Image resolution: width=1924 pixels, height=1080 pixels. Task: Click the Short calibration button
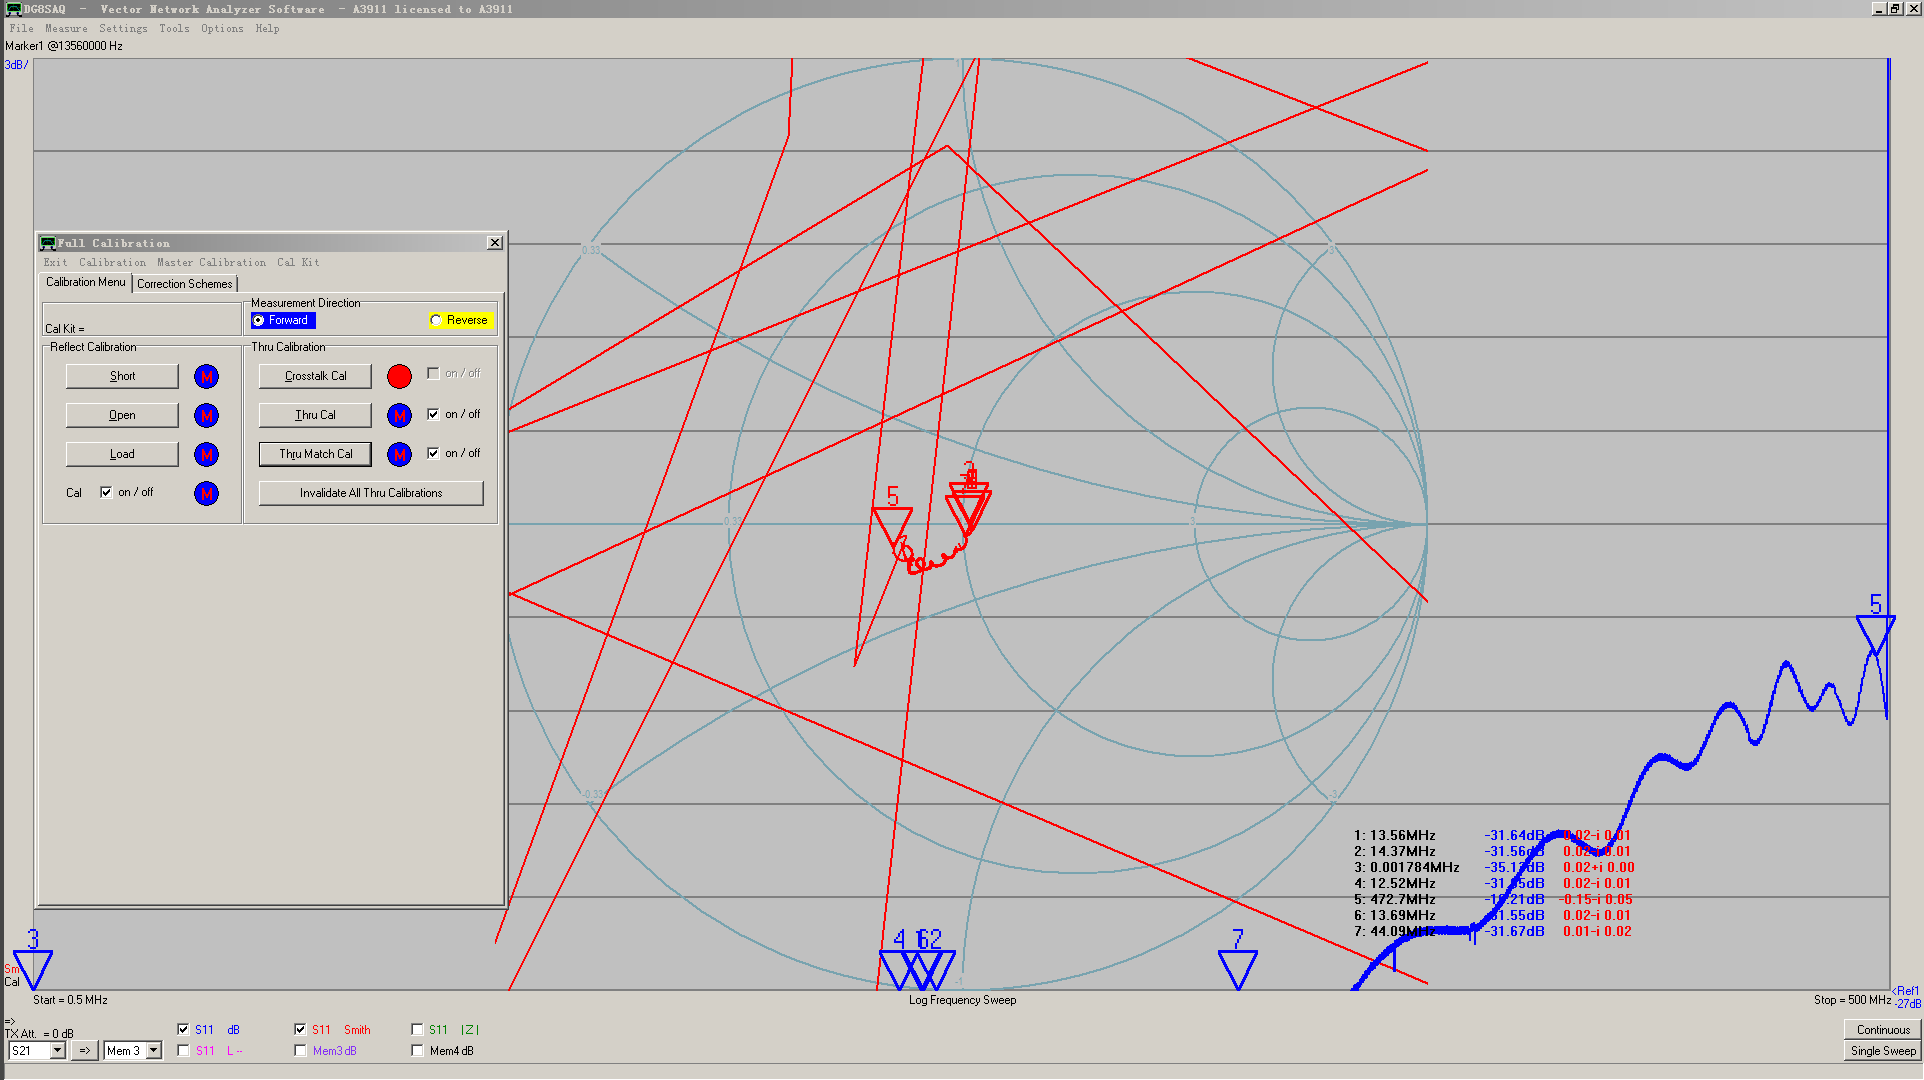click(122, 376)
